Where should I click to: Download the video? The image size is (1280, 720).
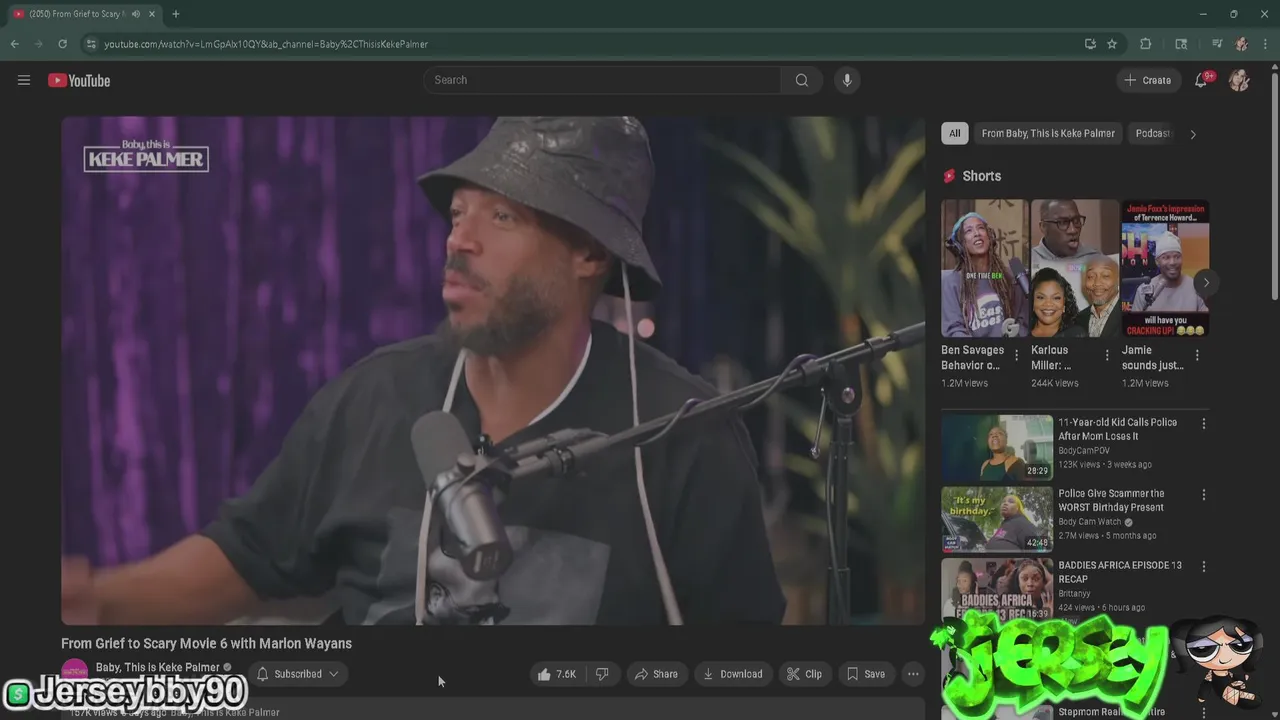[x=732, y=674]
